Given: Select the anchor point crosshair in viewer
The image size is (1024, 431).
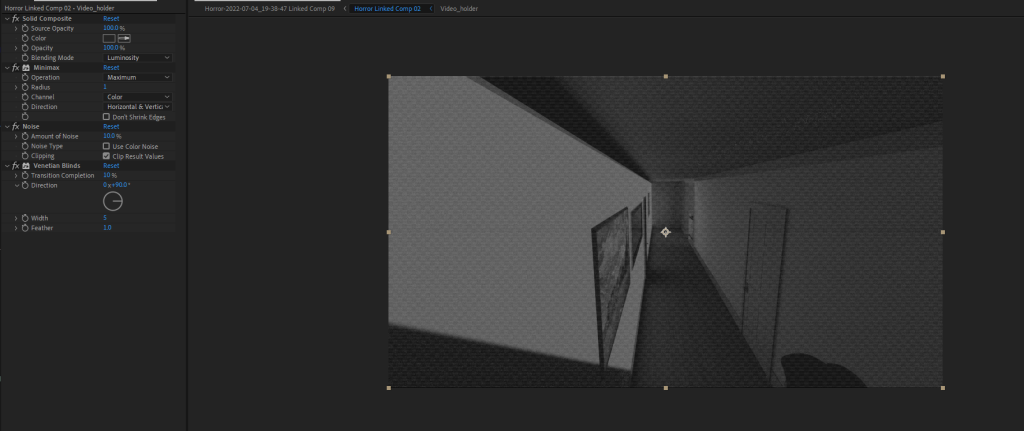Looking at the screenshot, I should (x=665, y=232).
